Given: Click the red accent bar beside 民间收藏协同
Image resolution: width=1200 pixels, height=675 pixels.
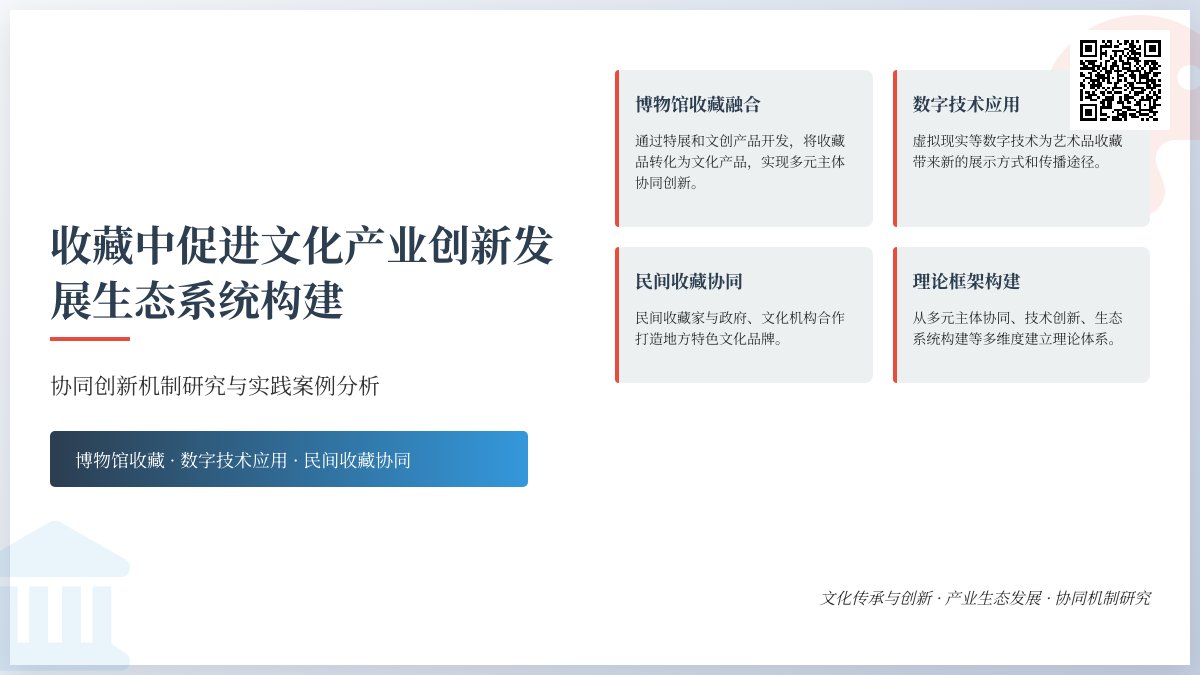Looking at the screenshot, I should [x=617, y=315].
